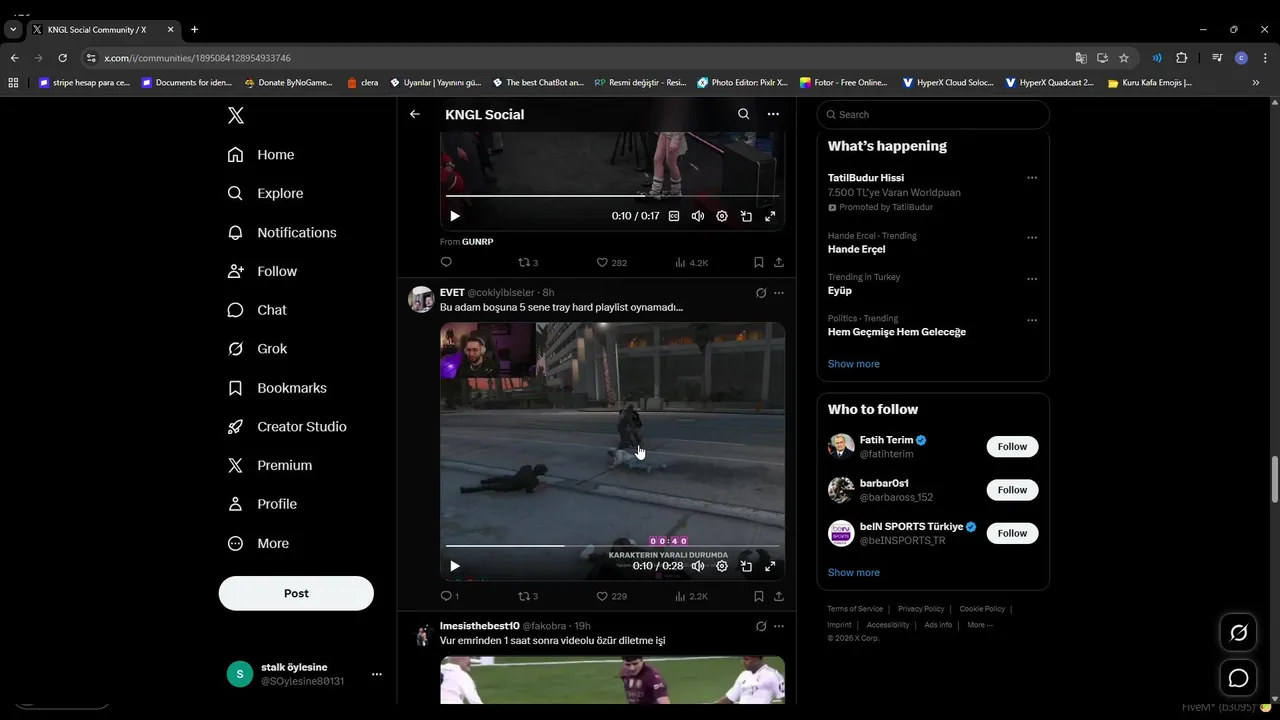View analytics showing 2.2K views
Image resolution: width=1280 pixels, height=720 pixels.
coord(691,596)
